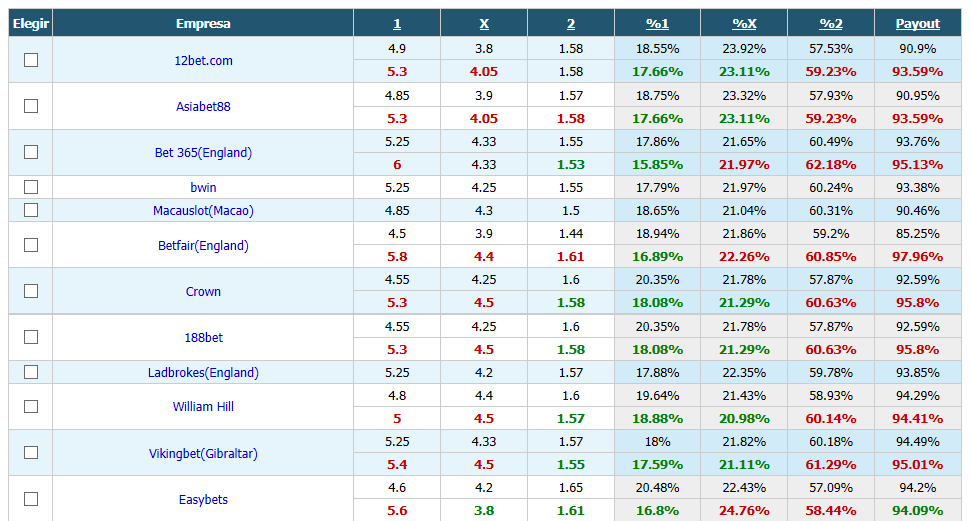Click Easybets green odds 3.8
Image resolution: width=971 pixels, height=521 pixels.
484,511
